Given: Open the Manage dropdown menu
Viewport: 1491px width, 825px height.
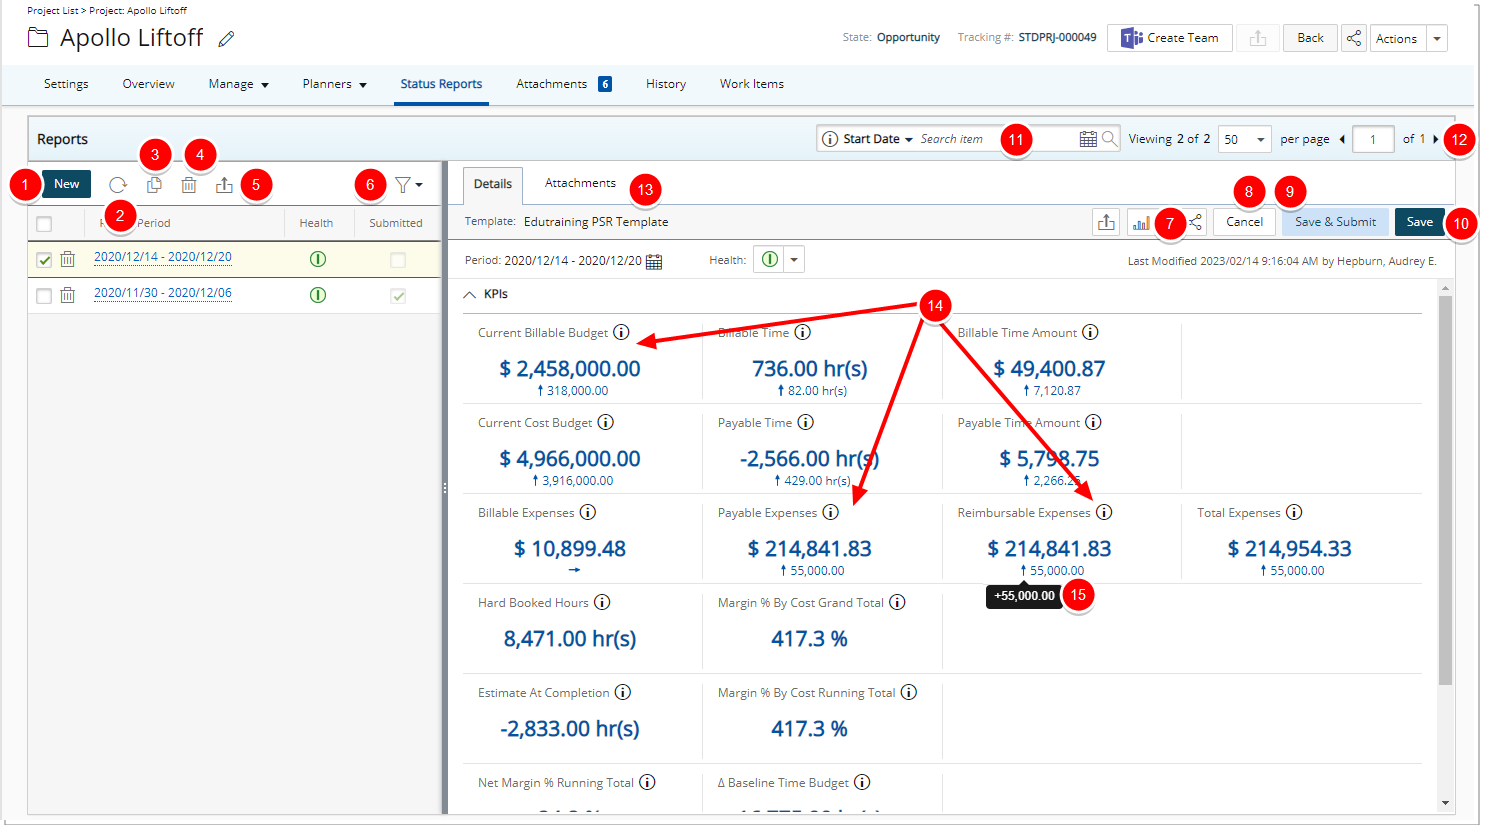Looking at the screenshot, I should 238,84.
